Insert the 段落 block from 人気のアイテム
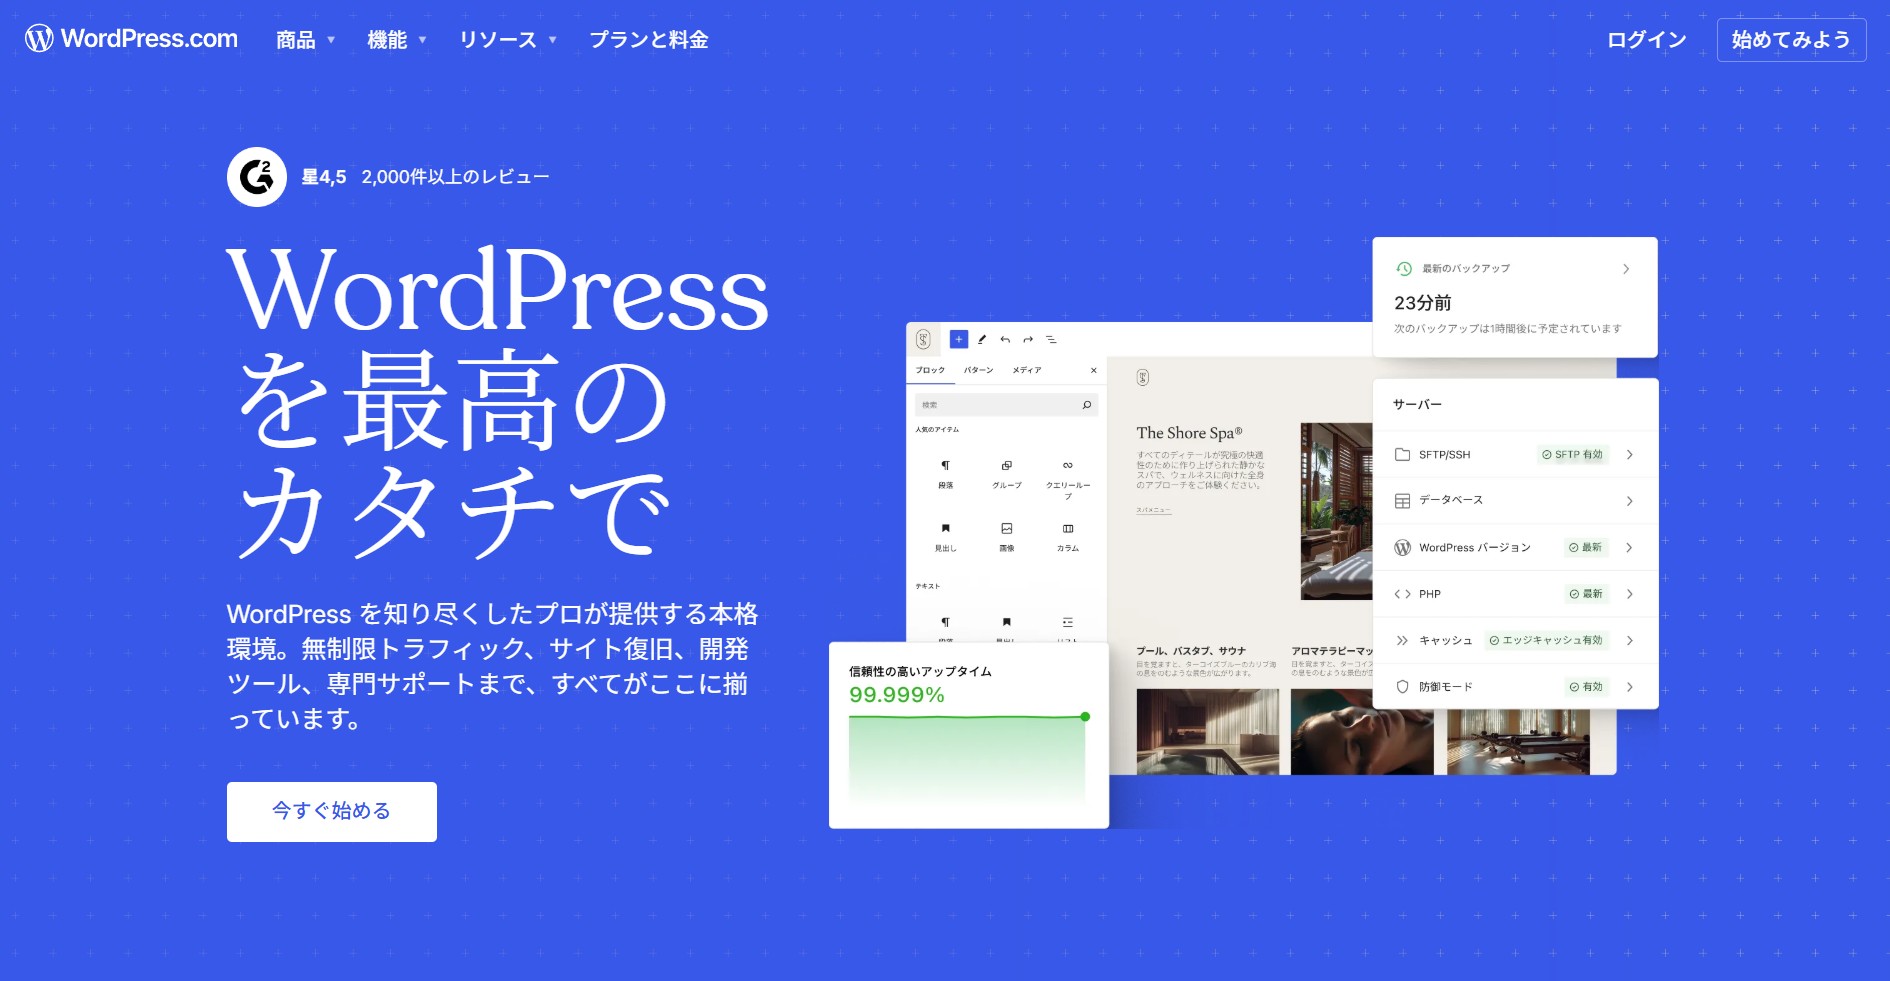The height and width of the screenshot is (981, 1890). pos(945,474)
